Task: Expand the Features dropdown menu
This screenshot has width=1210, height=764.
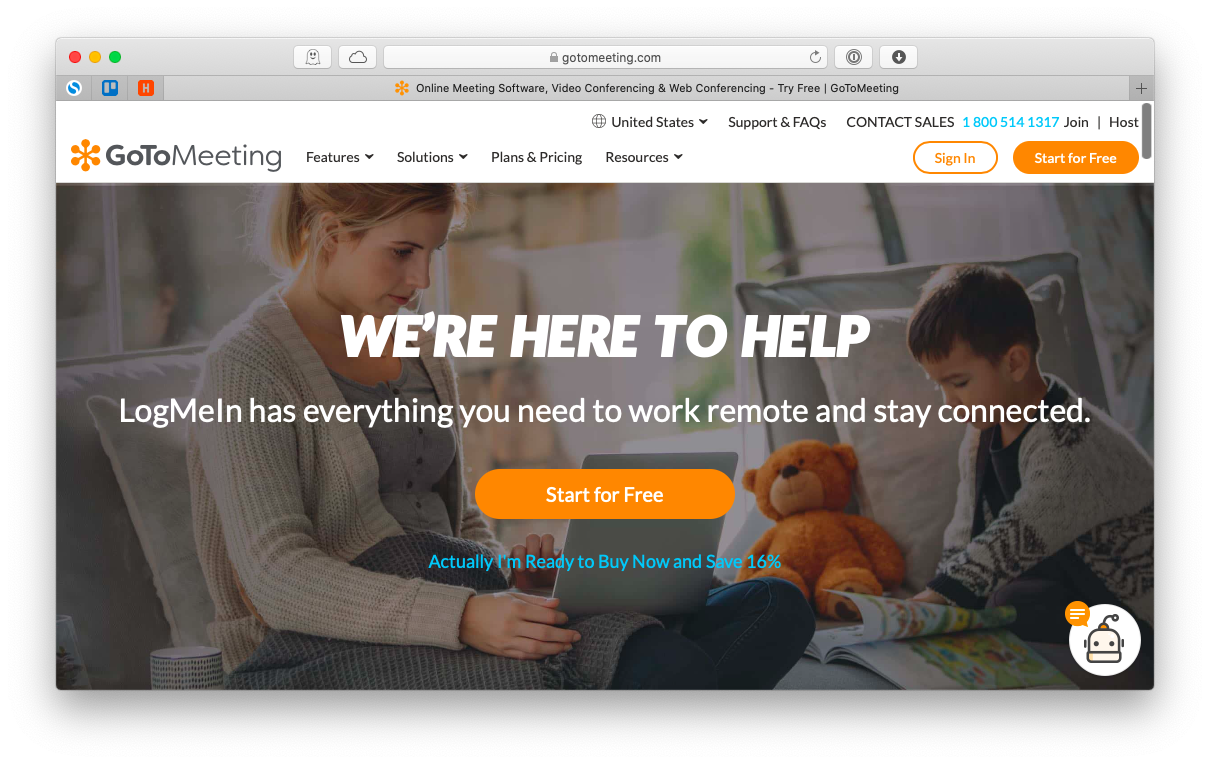Action: [340, 157]
